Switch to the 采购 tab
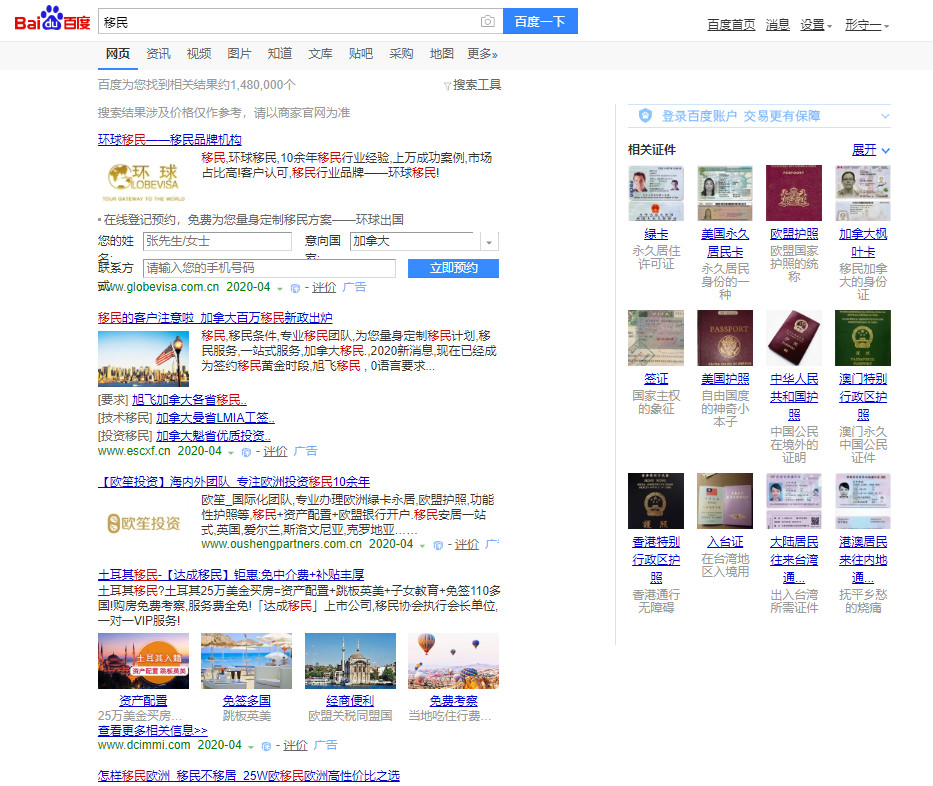The height and width of the screenshot is (786, 933). click(x=401, y=54)
